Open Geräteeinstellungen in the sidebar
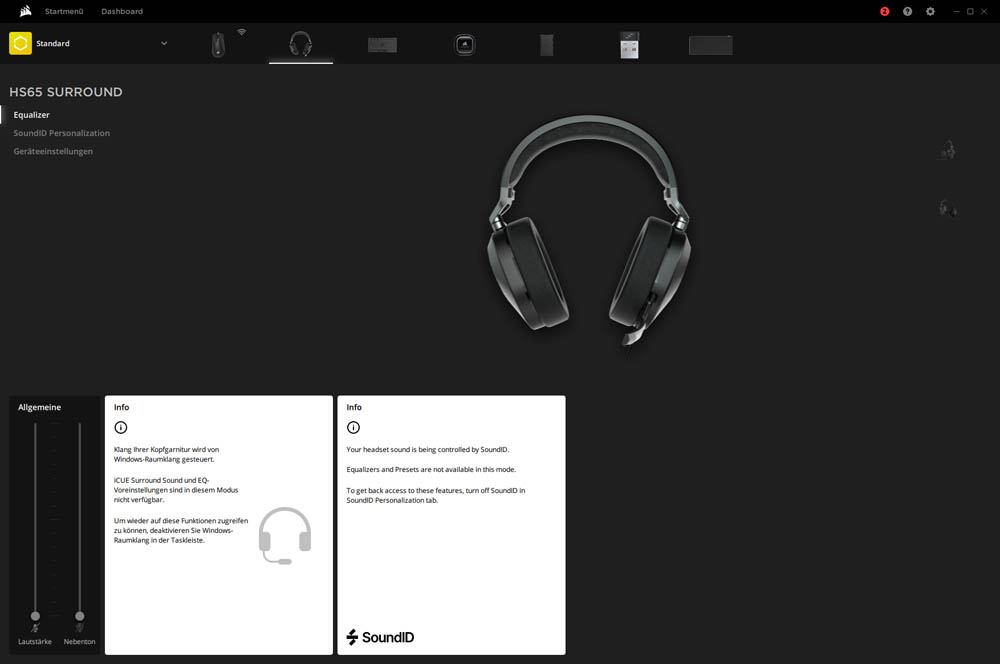 (x=53, y=151)
